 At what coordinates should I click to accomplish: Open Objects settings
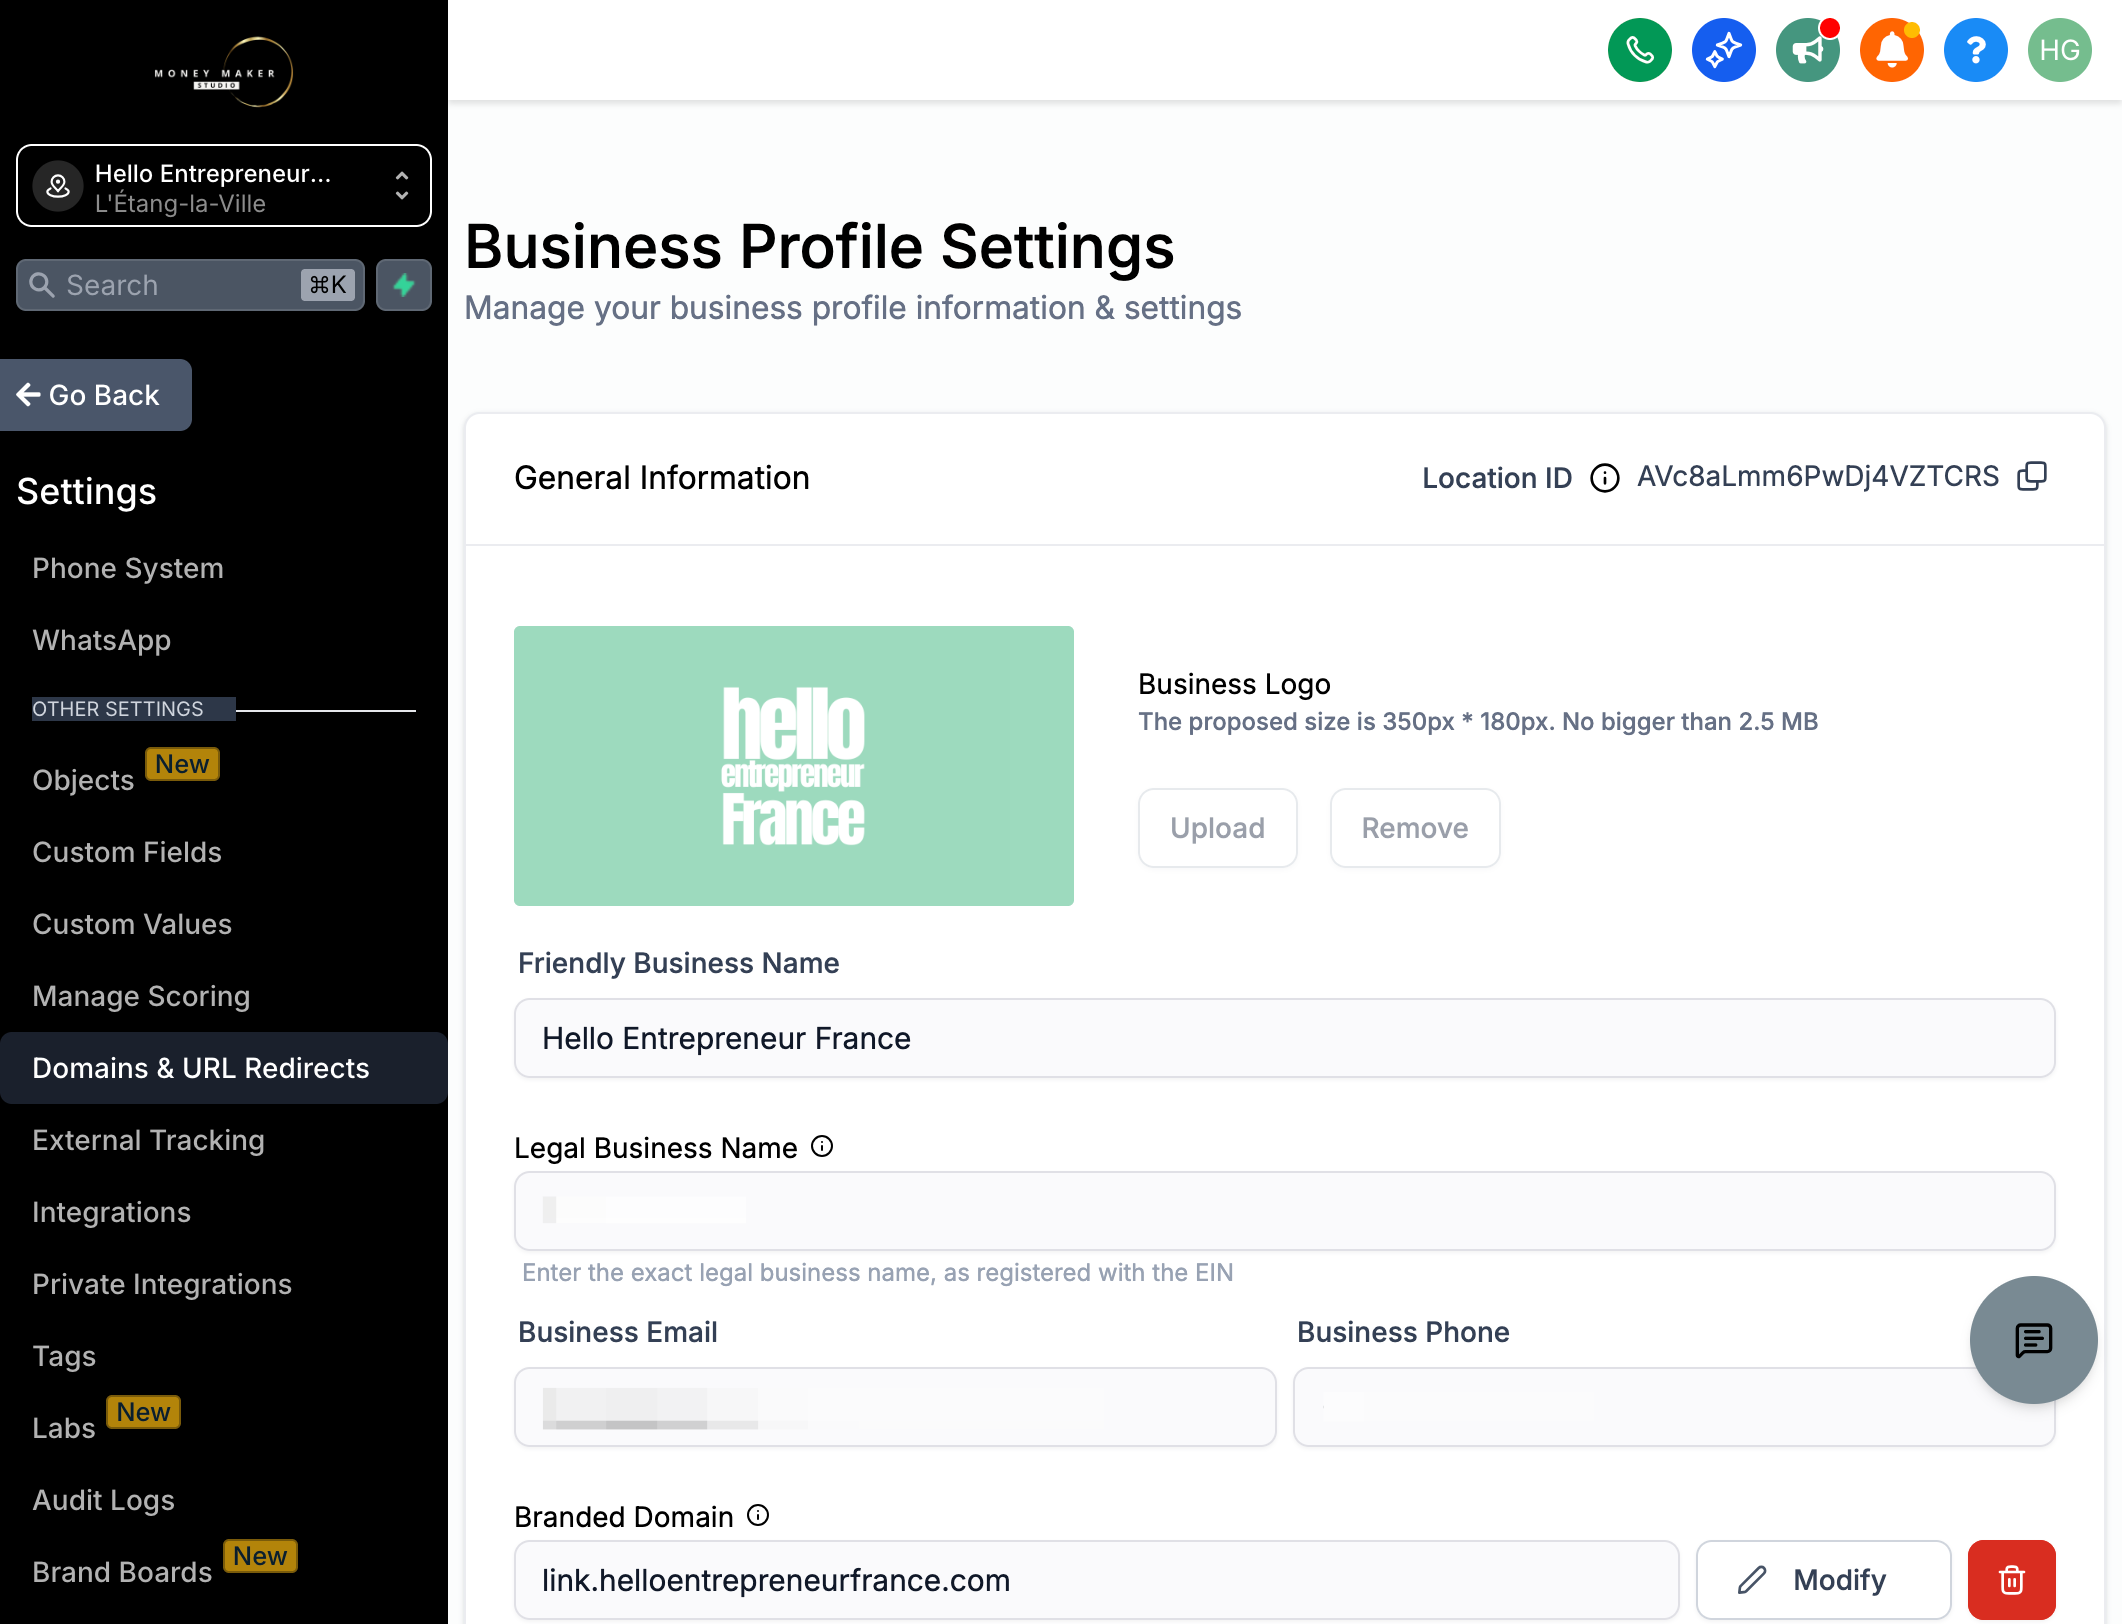pyautogui.click(x=84, y=780)
